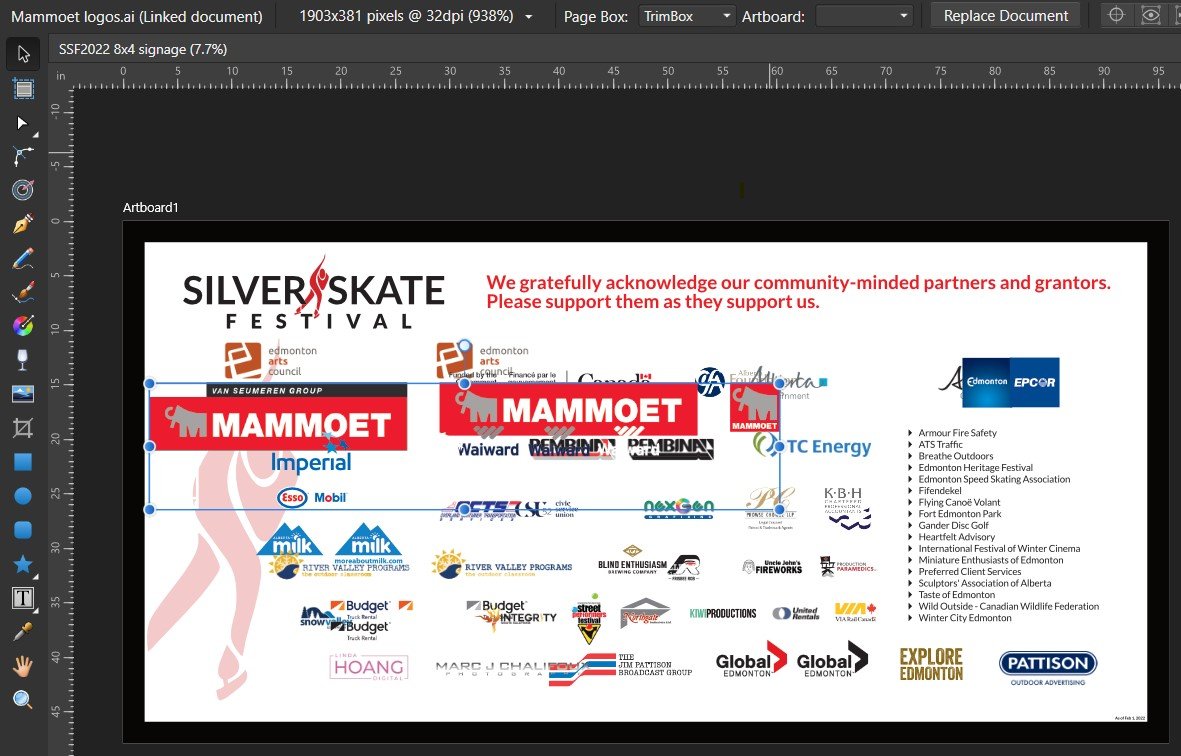Activate the Fill tool color wheel
This screenshot has height=756, width=1181.
tap(23, 325)
